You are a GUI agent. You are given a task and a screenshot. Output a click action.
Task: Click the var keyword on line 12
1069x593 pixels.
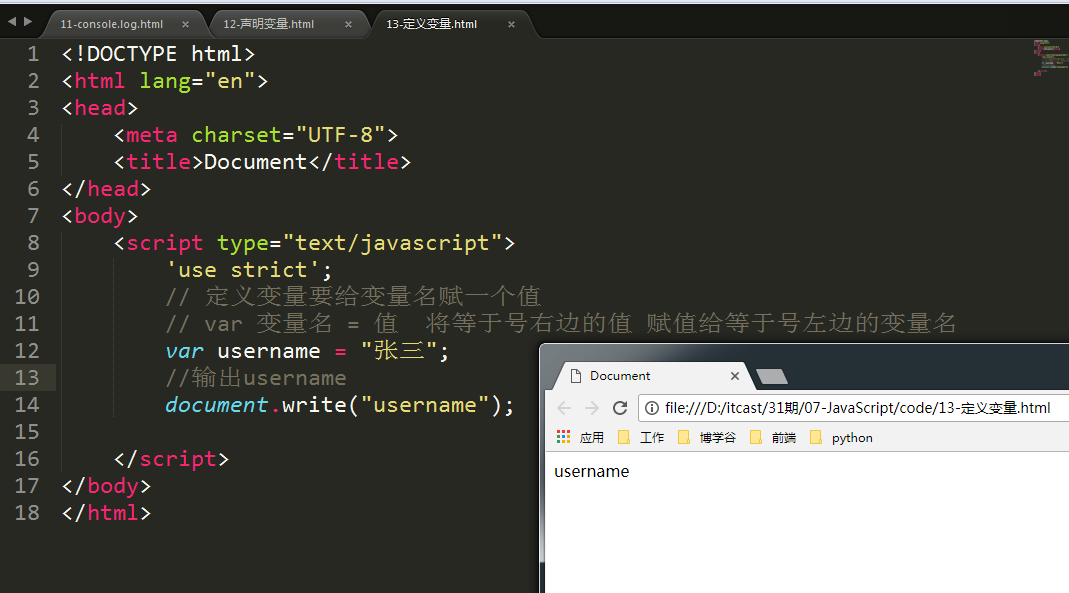184,351
